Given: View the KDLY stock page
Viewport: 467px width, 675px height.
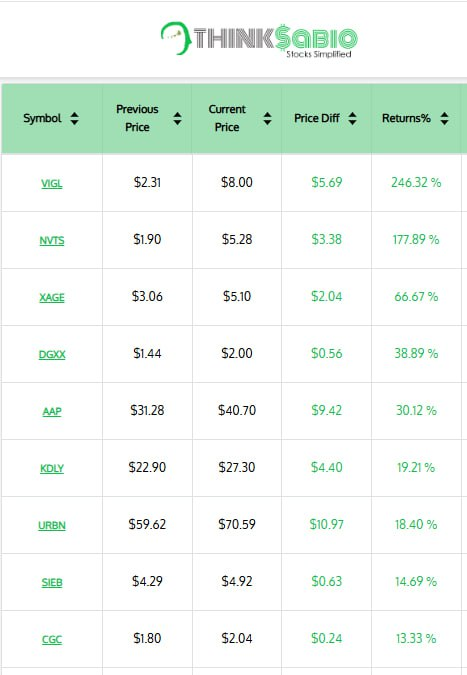Looking at the screenshot, I should click(x=52, y=468).
